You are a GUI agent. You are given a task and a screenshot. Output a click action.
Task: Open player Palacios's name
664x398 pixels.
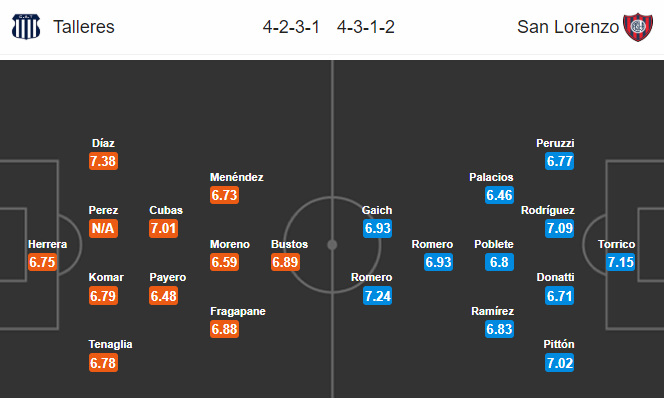point(491,177)
